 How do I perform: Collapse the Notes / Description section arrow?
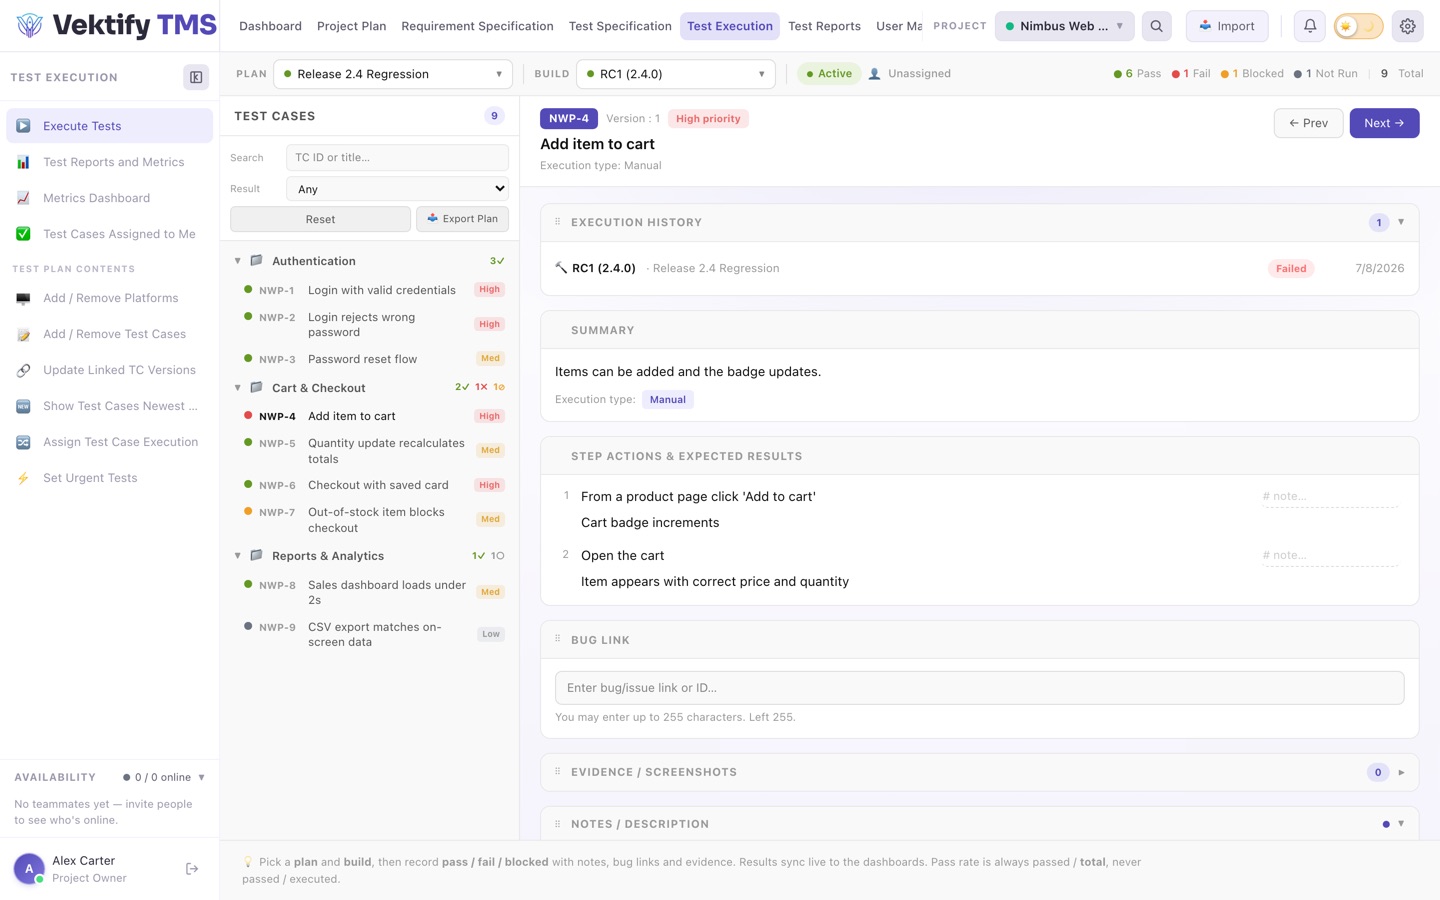[1401, 824]
